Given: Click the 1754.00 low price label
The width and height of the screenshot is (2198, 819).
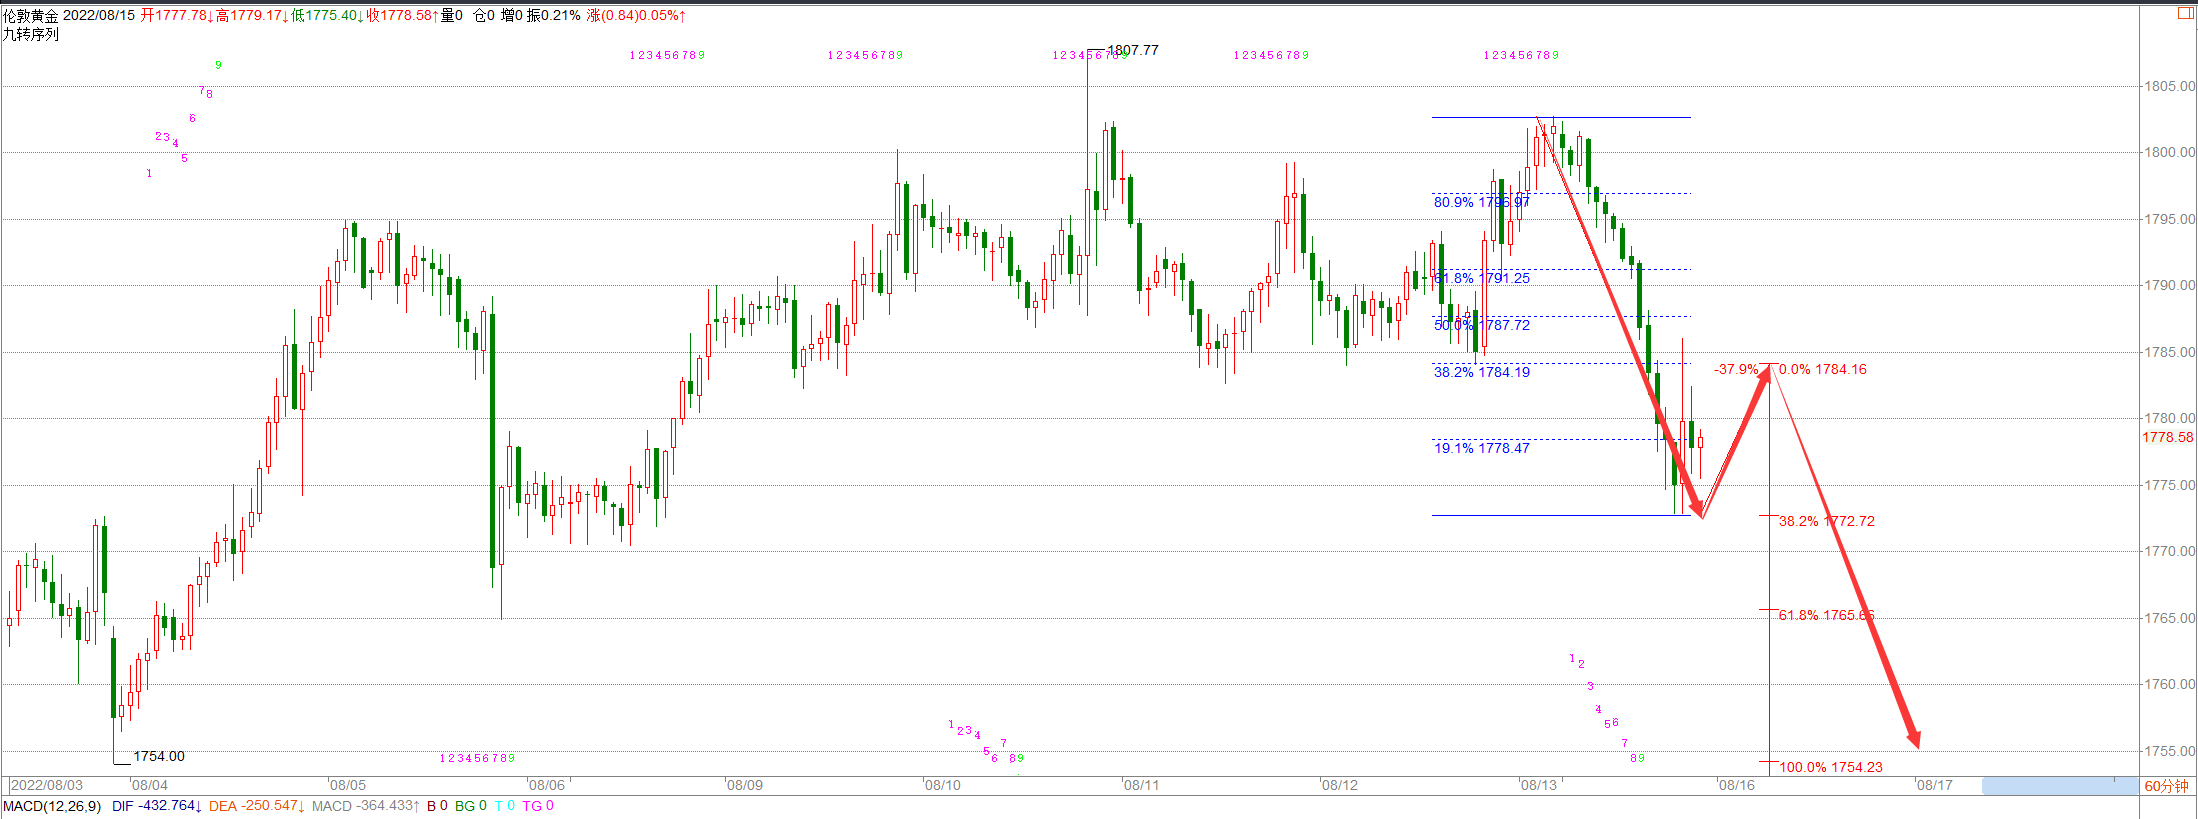Looking at the screenshot, I should 159,756.
